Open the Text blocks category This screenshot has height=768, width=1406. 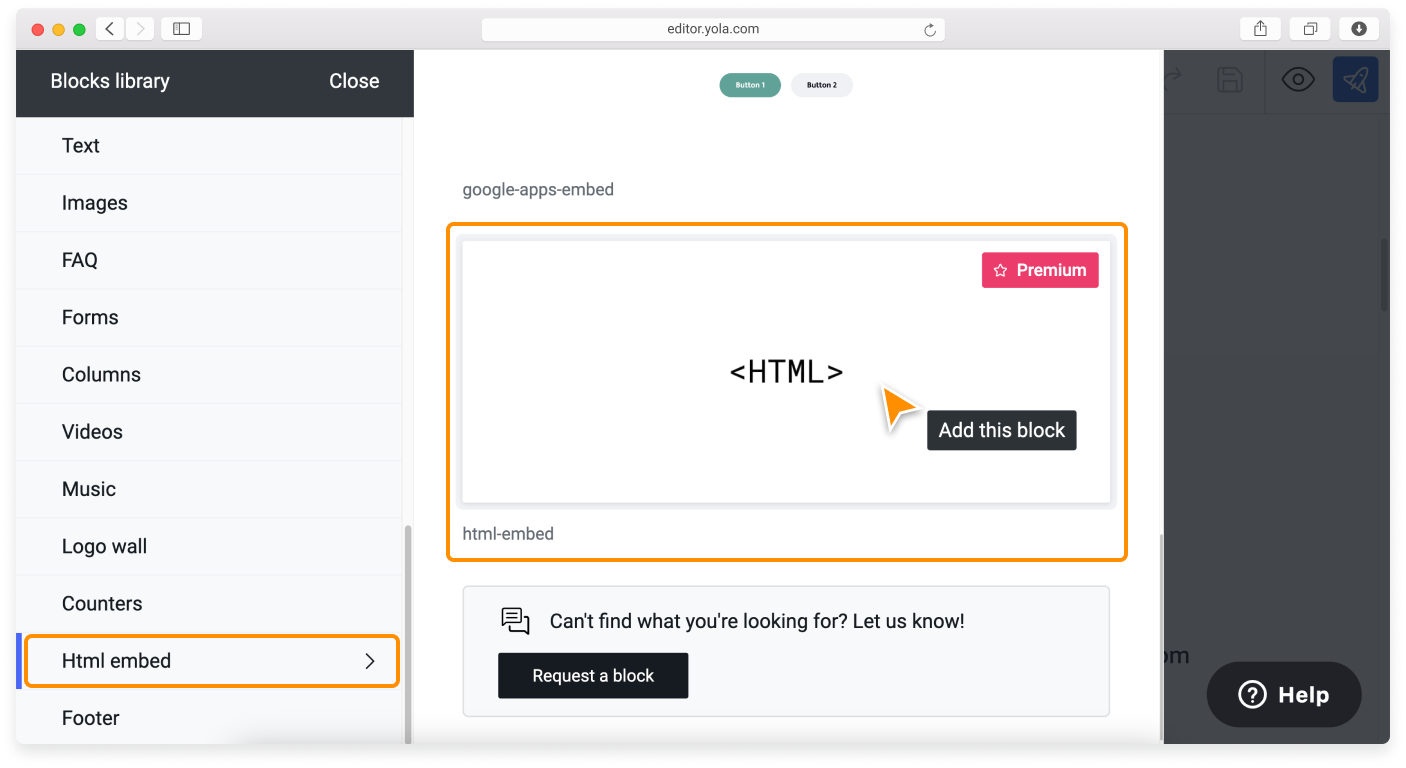pos(80,145)
